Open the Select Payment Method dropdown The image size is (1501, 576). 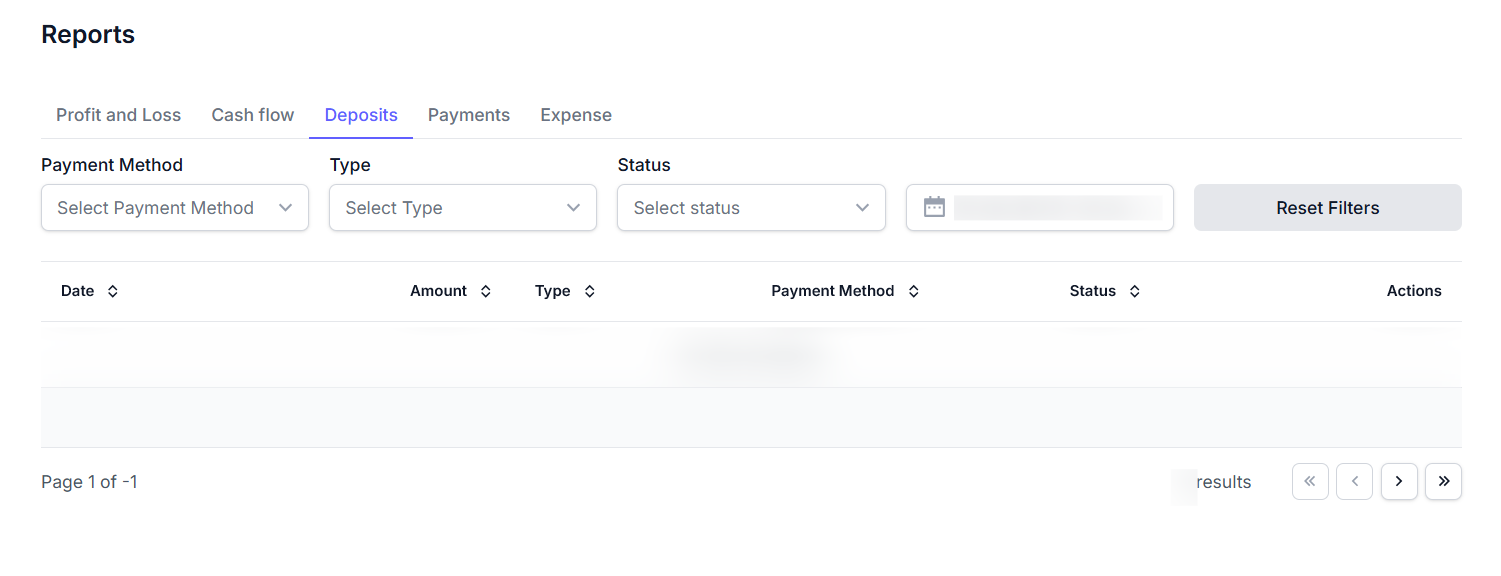175,208
